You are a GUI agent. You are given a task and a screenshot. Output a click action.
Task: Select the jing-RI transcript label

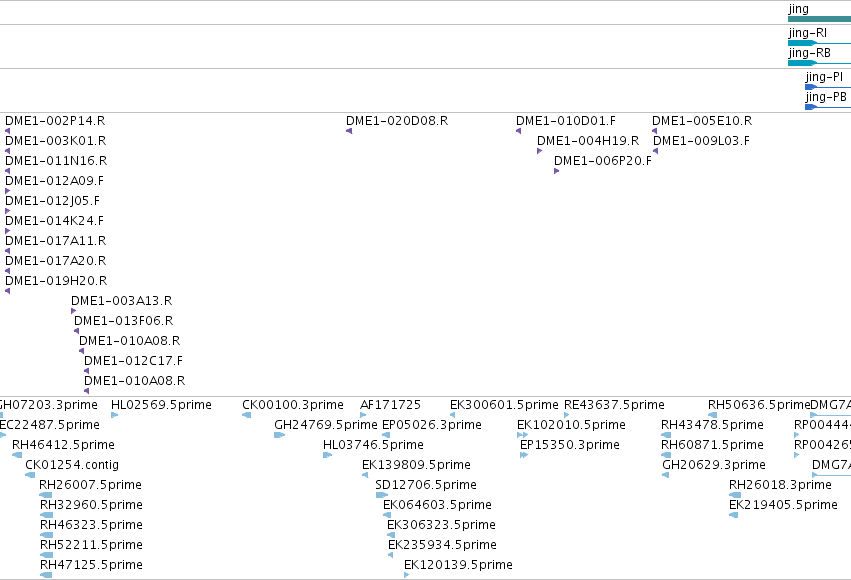tap(808, 33)
